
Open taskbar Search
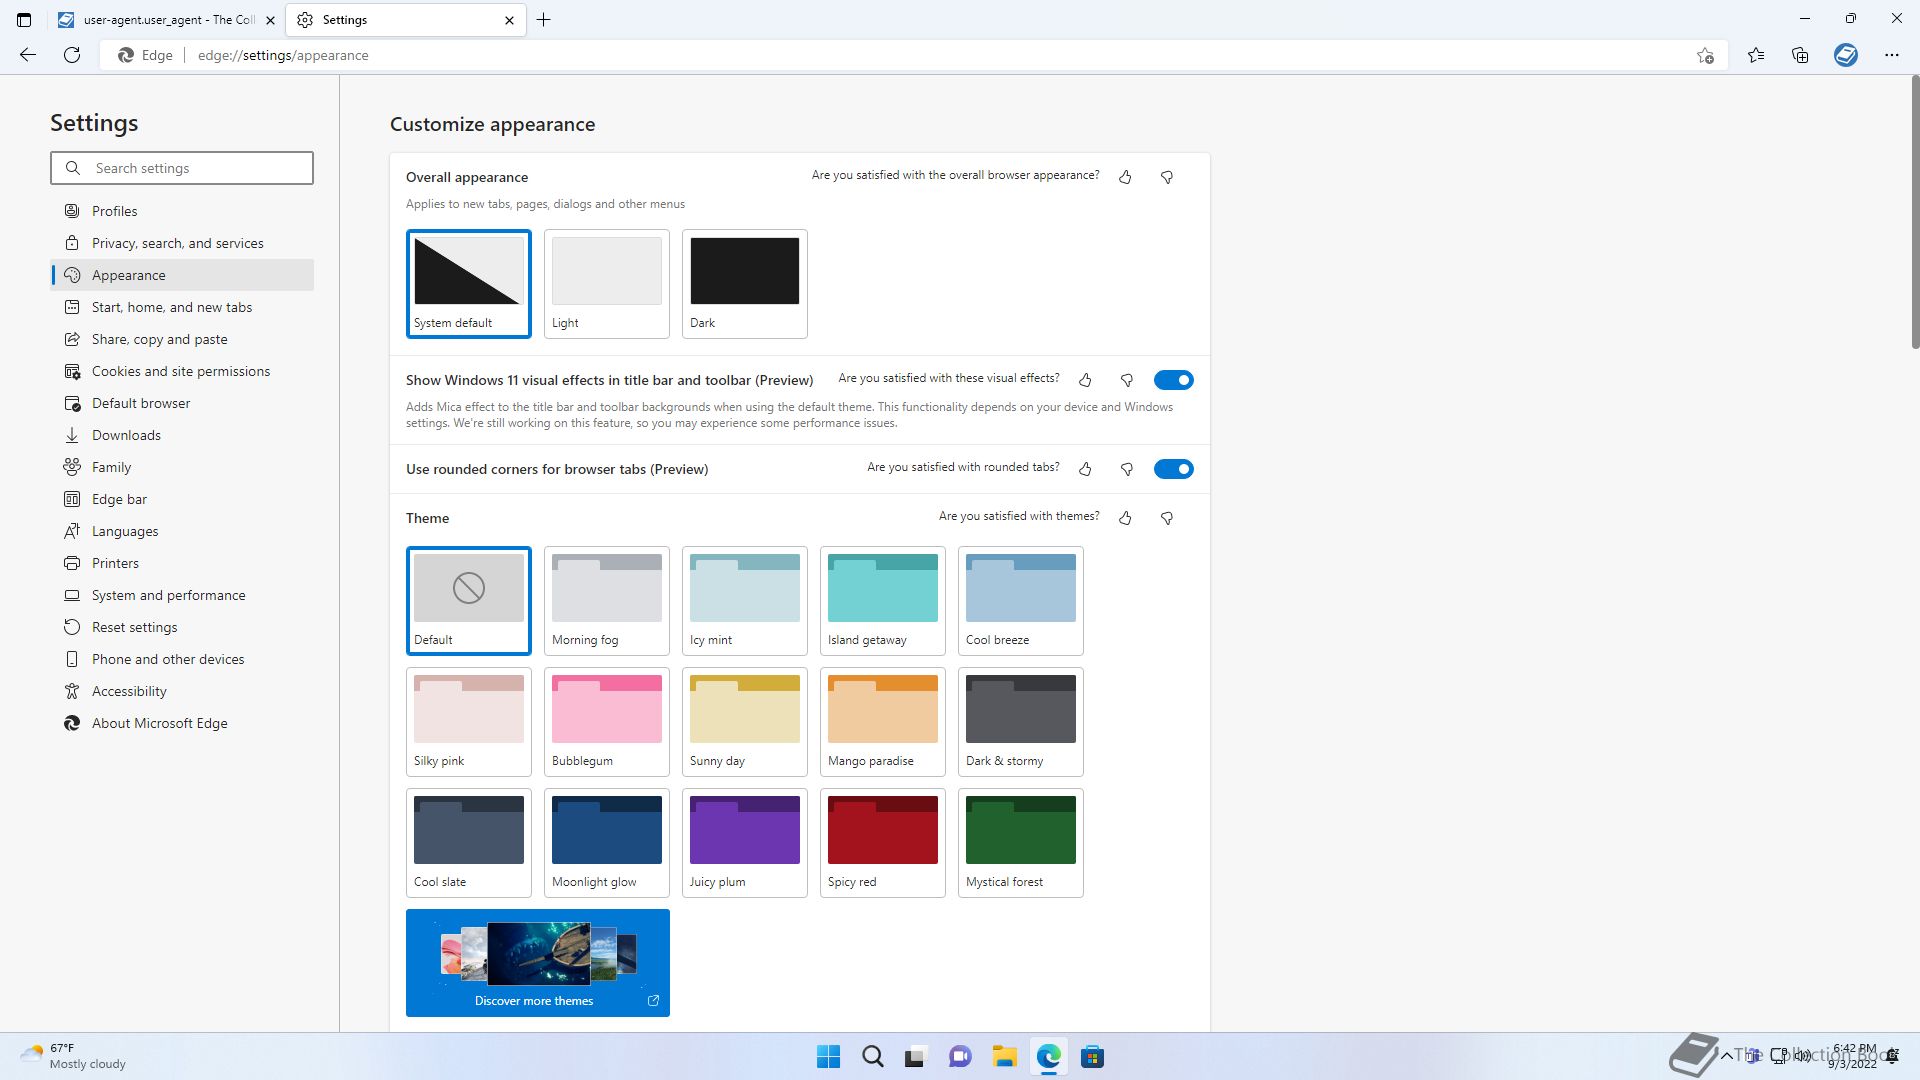pyautogui.click(x=873, y=1057)
